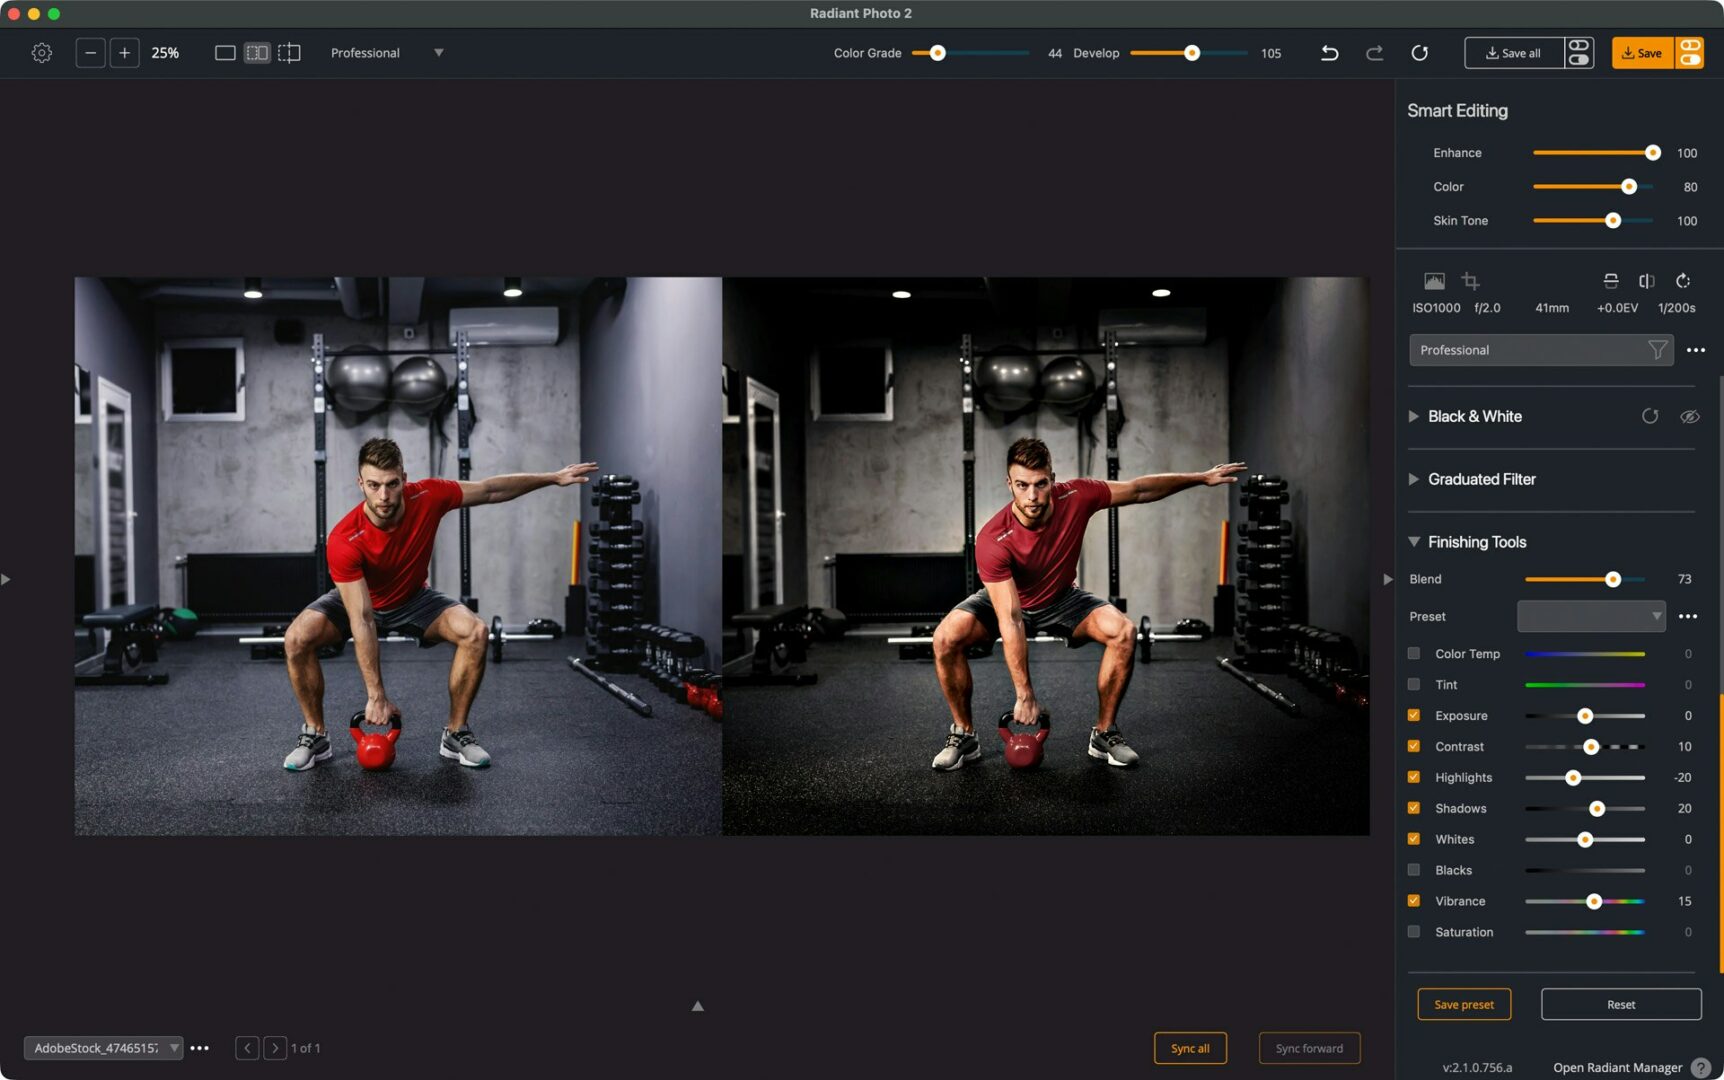Viewport: 1724px width, 1080px height.
Task: Select the crop tool icon
Action: (1470, 281)
